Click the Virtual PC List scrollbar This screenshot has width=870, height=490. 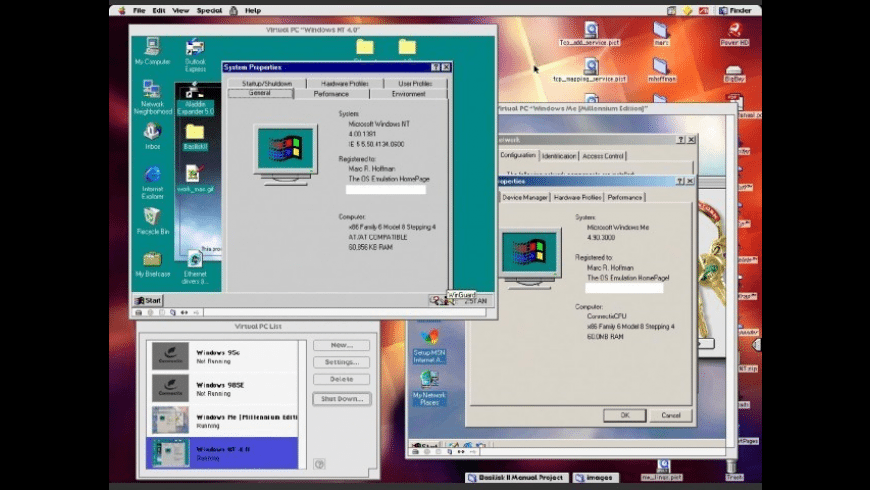pos(302,405)
